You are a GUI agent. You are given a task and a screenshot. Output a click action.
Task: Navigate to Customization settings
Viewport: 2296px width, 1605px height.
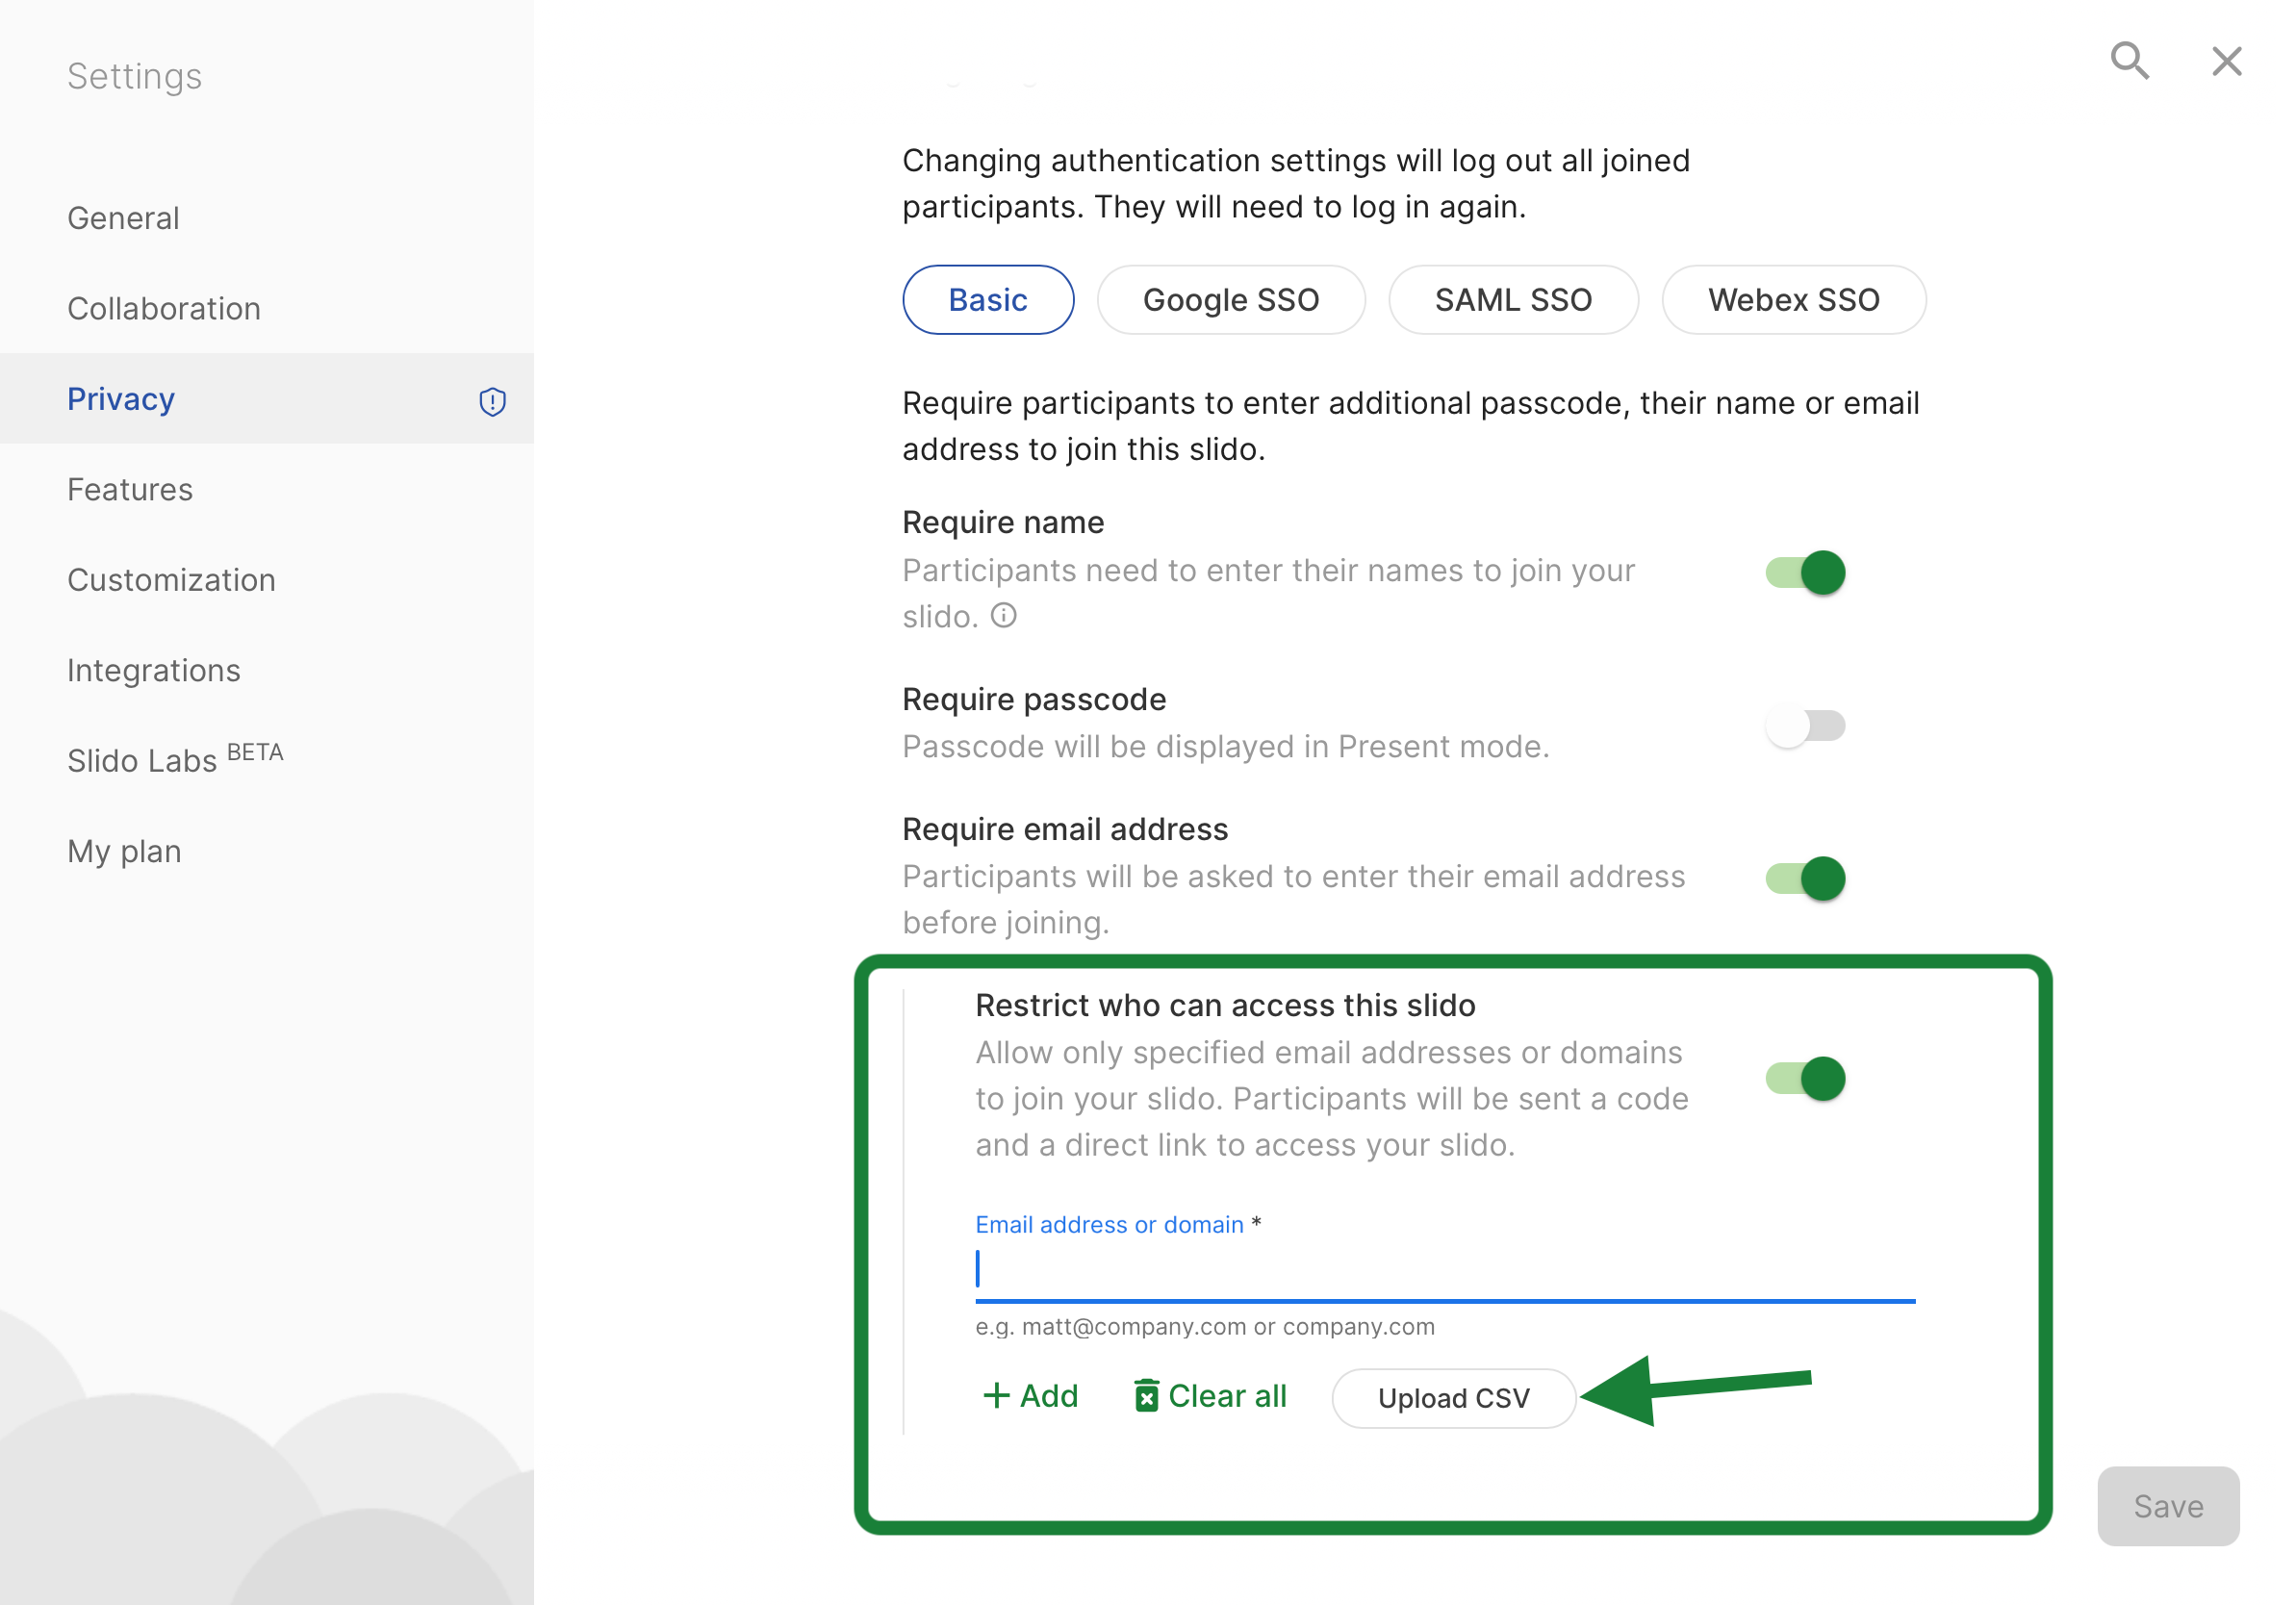tap(267, 579)
